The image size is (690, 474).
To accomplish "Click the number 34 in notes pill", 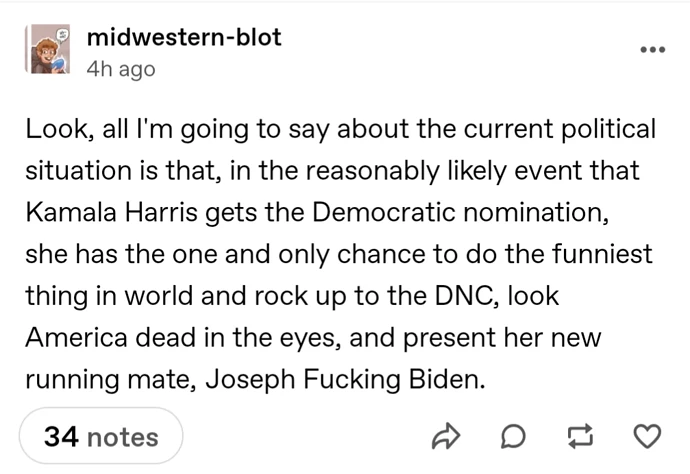I will 61,437.
